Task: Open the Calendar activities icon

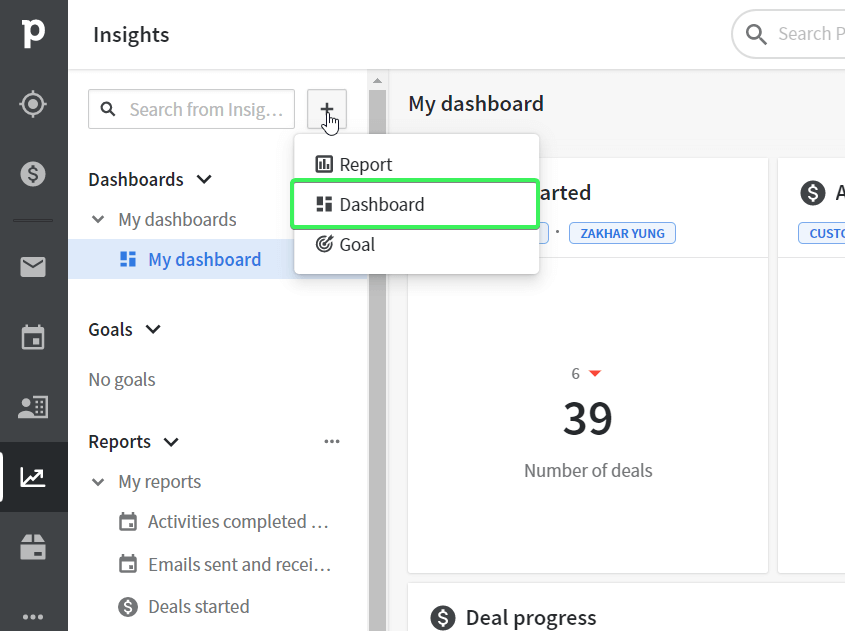Action: [33, 337]
